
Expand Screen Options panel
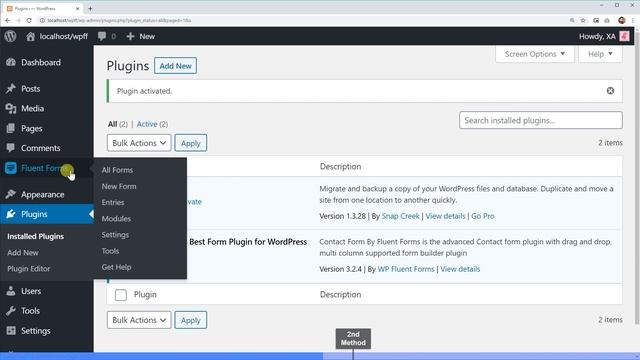(535, 54)
